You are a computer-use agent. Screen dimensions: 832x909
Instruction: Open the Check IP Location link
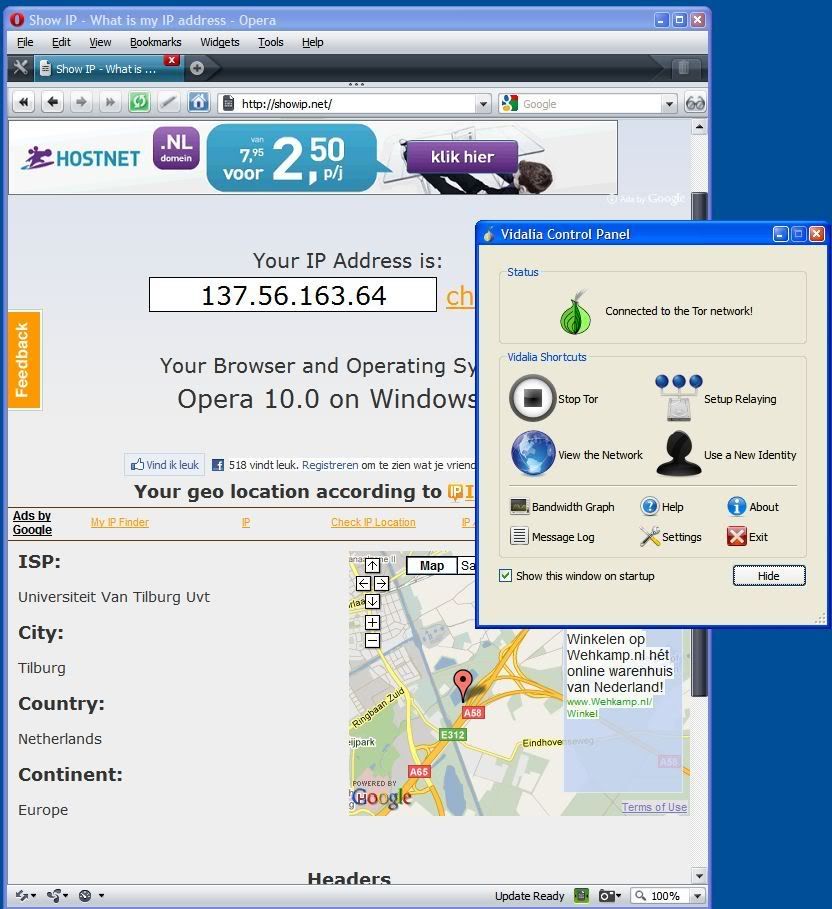tap(373, 522)
